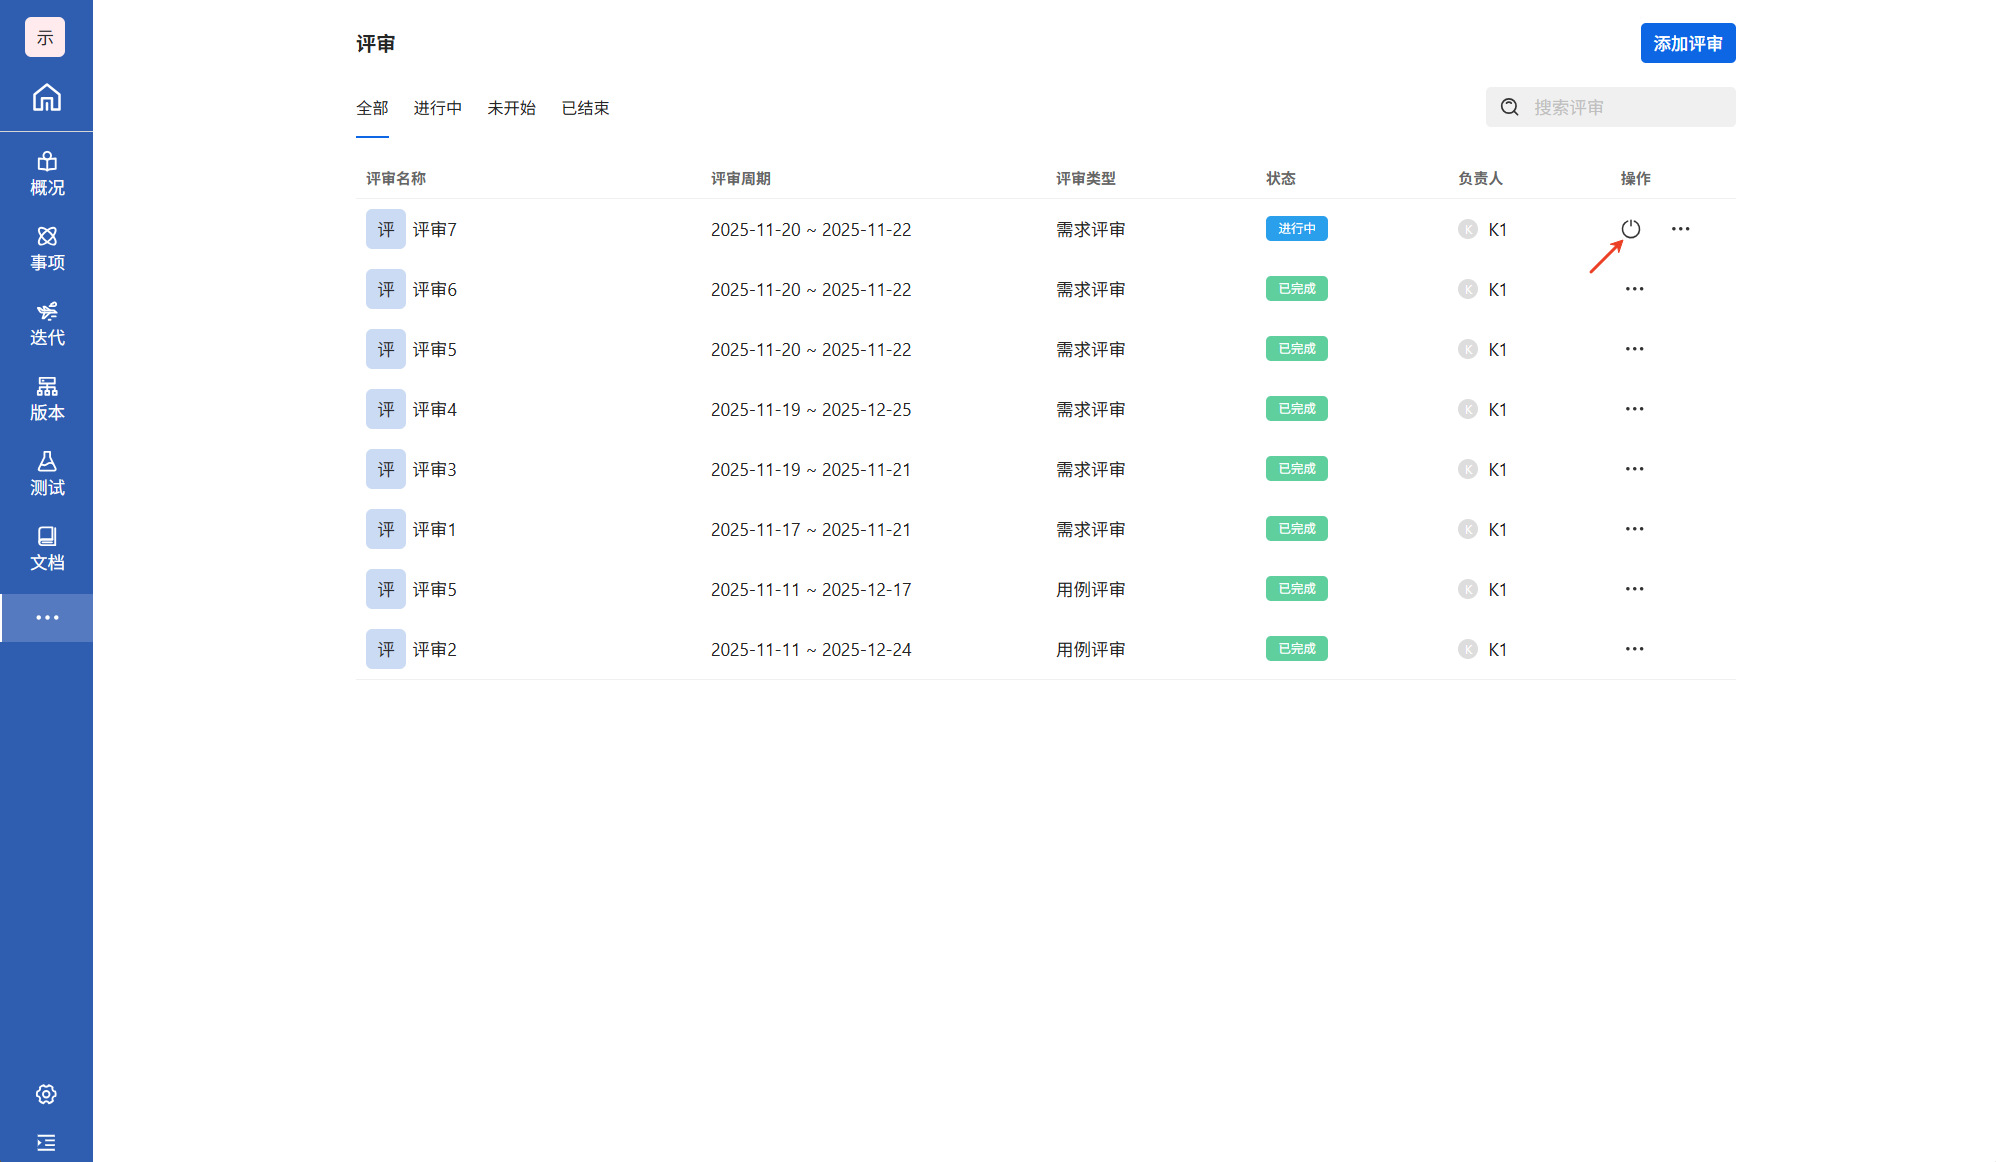Open 版本 versions in sidebar
The image size is (1996, 1162).
pos(46,399)
